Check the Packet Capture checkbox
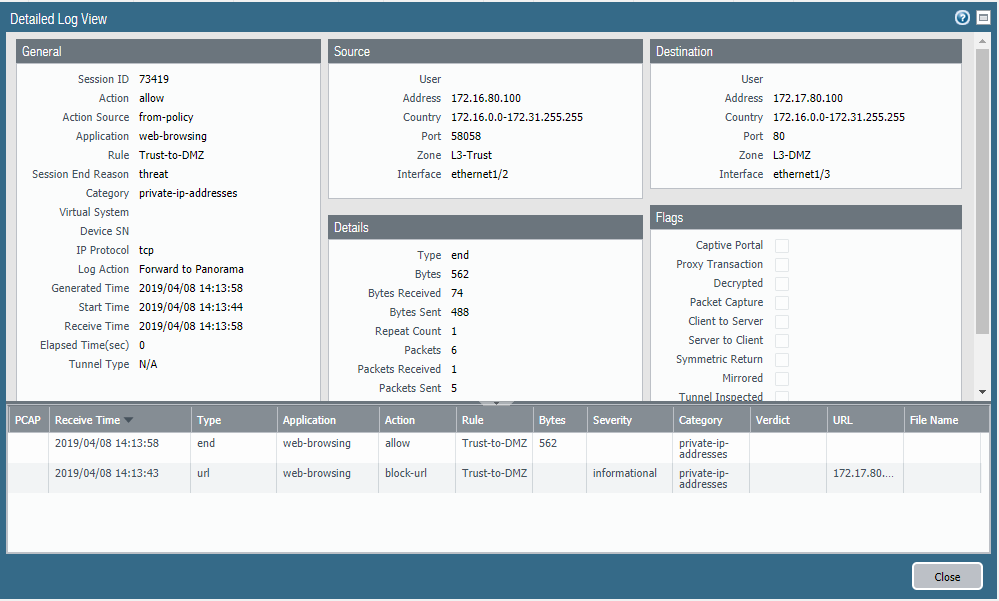Screen dimensions: 999x601 pyautogui.click(x=782, y=303)
